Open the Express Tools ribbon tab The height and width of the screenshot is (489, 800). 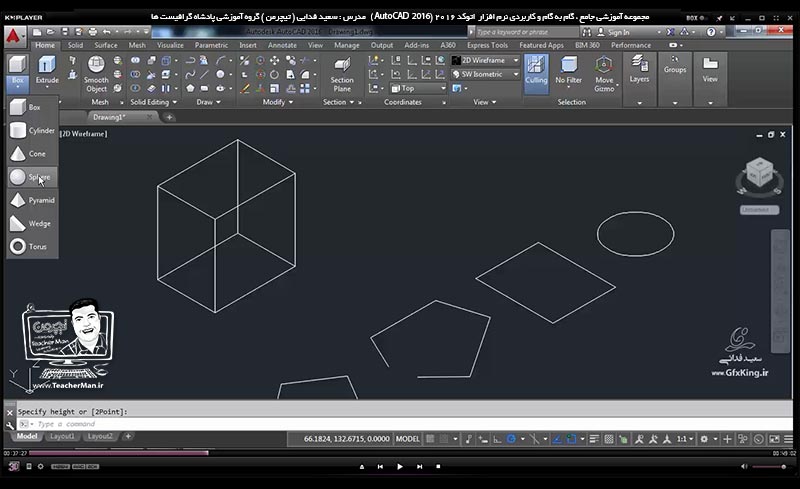487,45
